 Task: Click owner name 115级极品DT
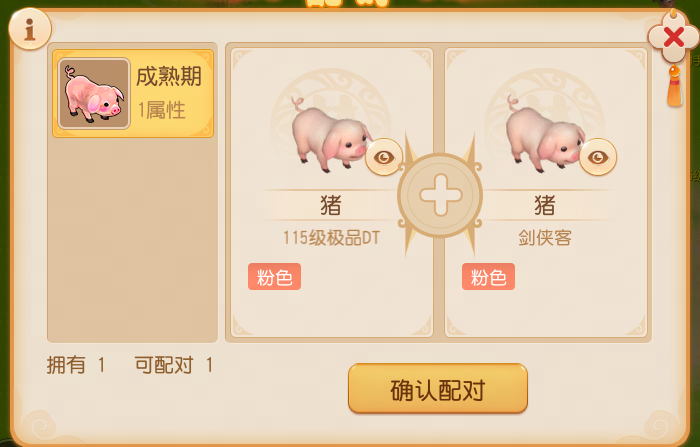331,238
